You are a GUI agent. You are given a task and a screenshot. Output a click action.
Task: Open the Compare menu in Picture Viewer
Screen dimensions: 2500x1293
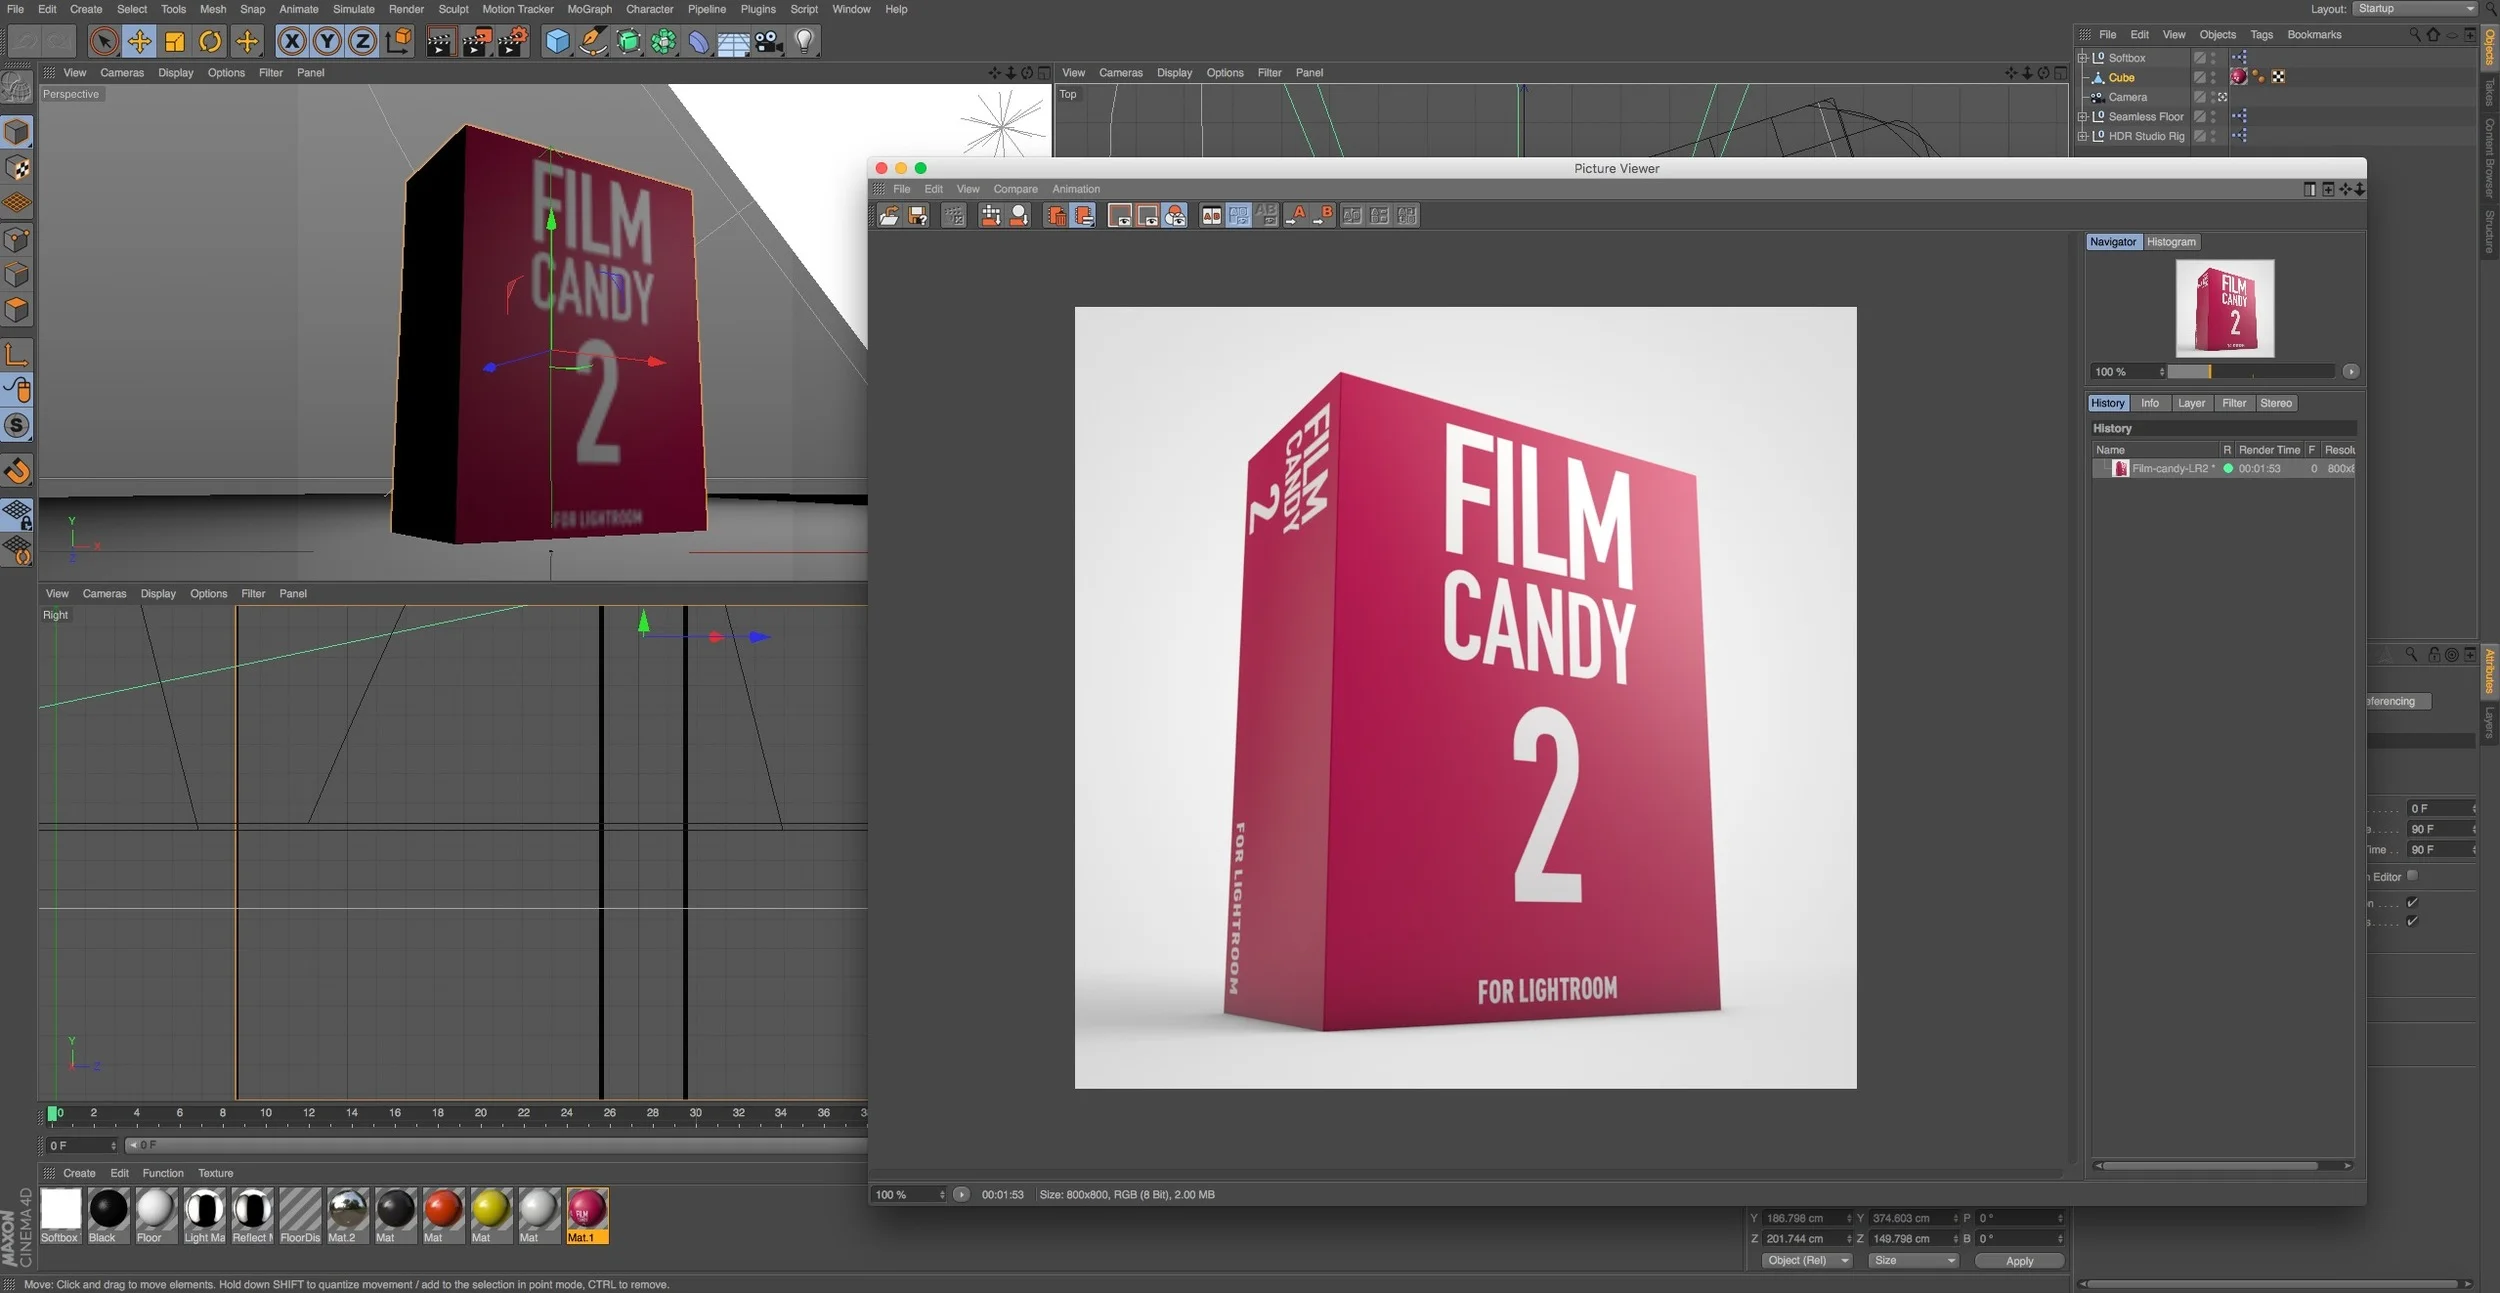[x=1015, y=189]
